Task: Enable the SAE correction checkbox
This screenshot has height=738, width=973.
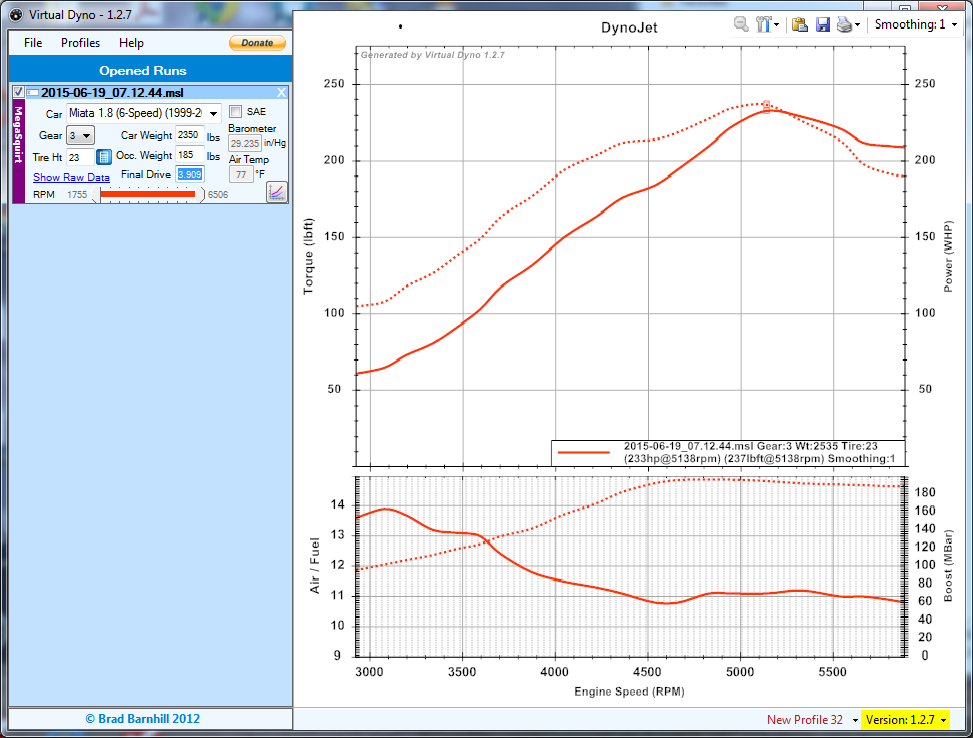Action: click(236, 111)
